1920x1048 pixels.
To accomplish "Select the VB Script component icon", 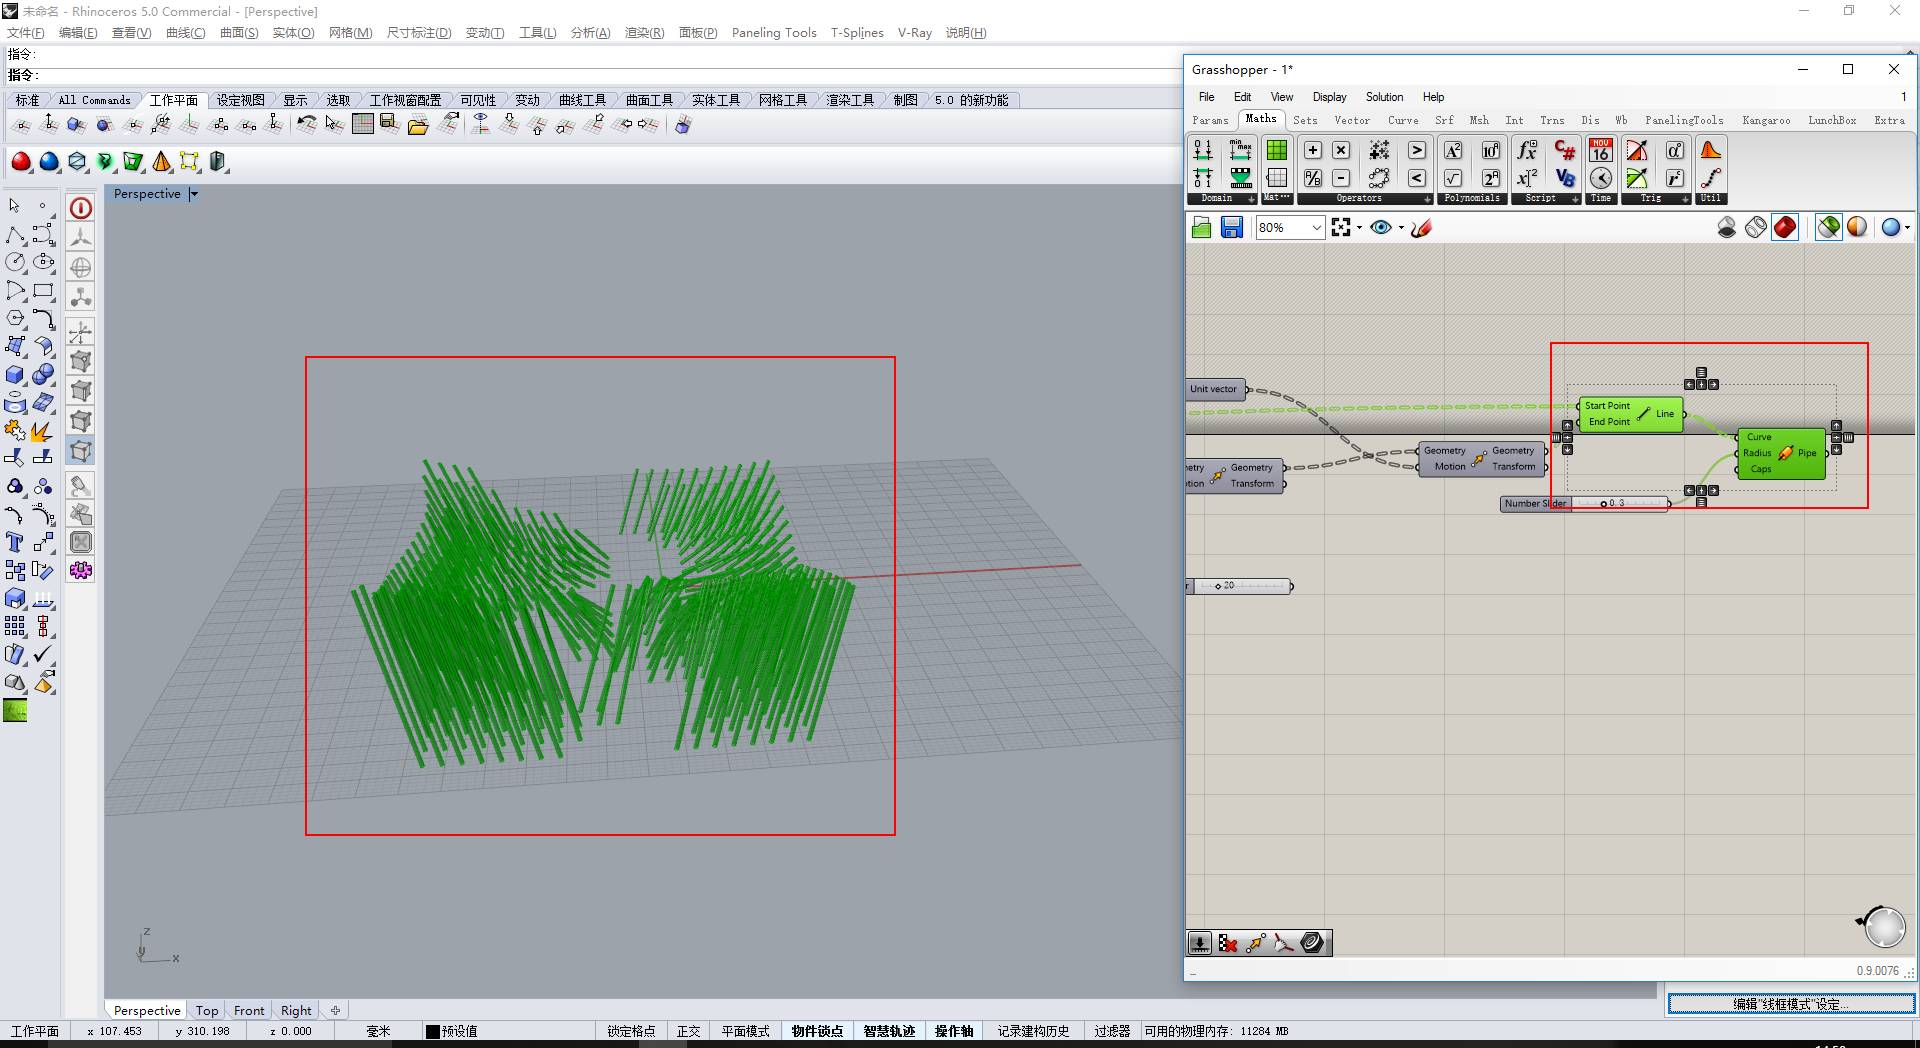I will [1565, 178].
